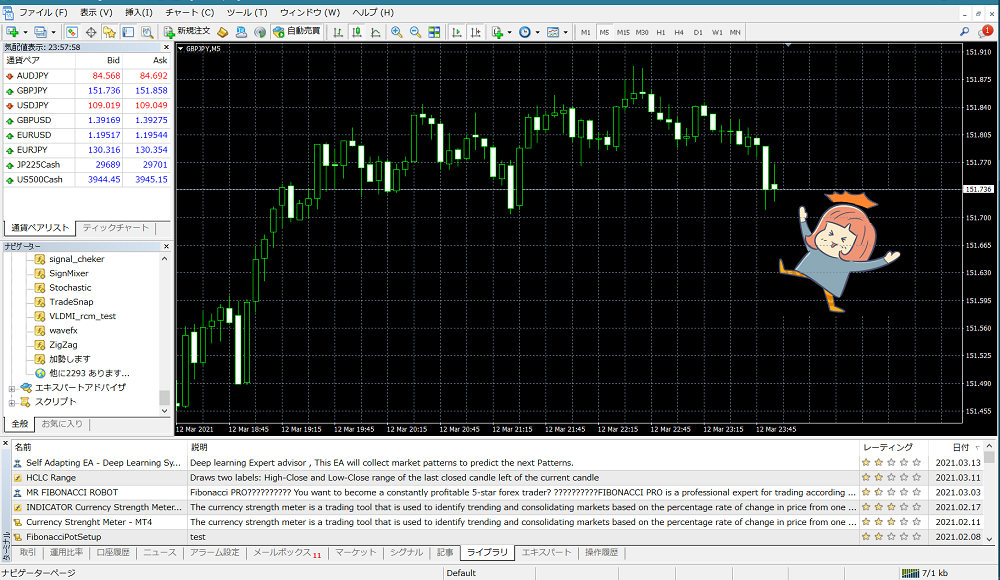Select the H1 timeframe

[661, 32]
